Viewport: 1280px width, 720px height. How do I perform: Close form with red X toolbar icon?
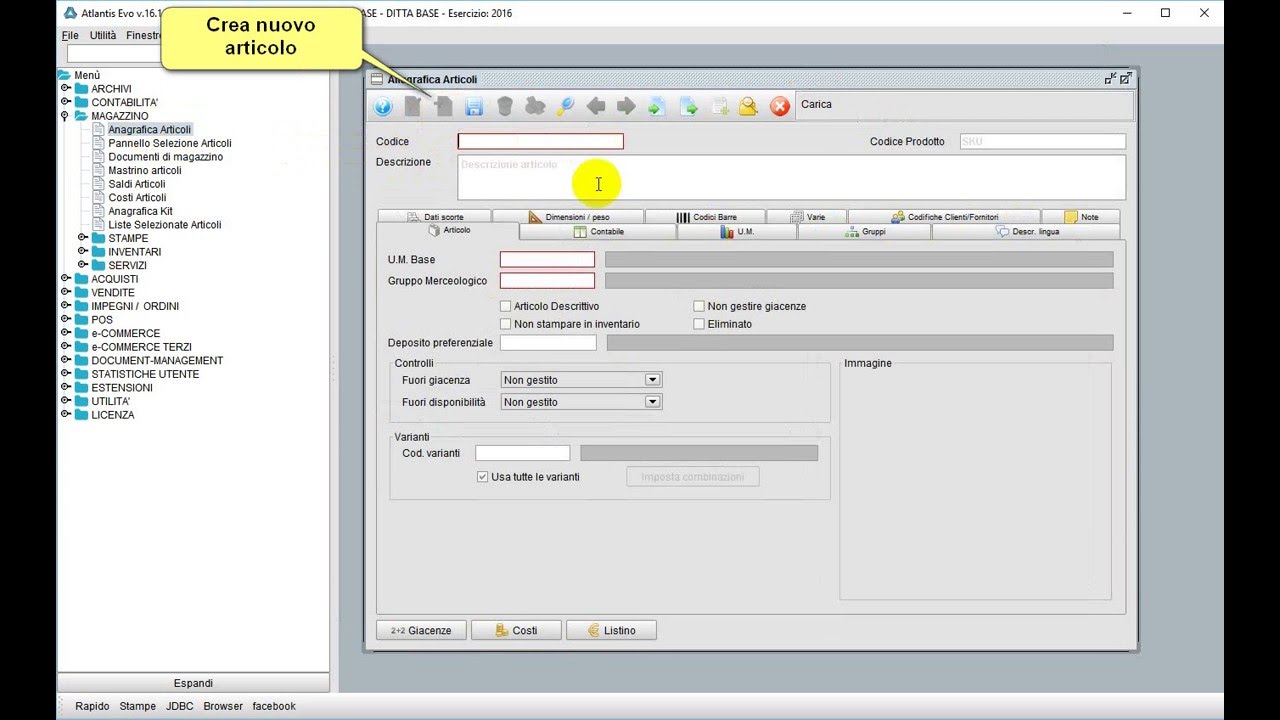point(780,106)
